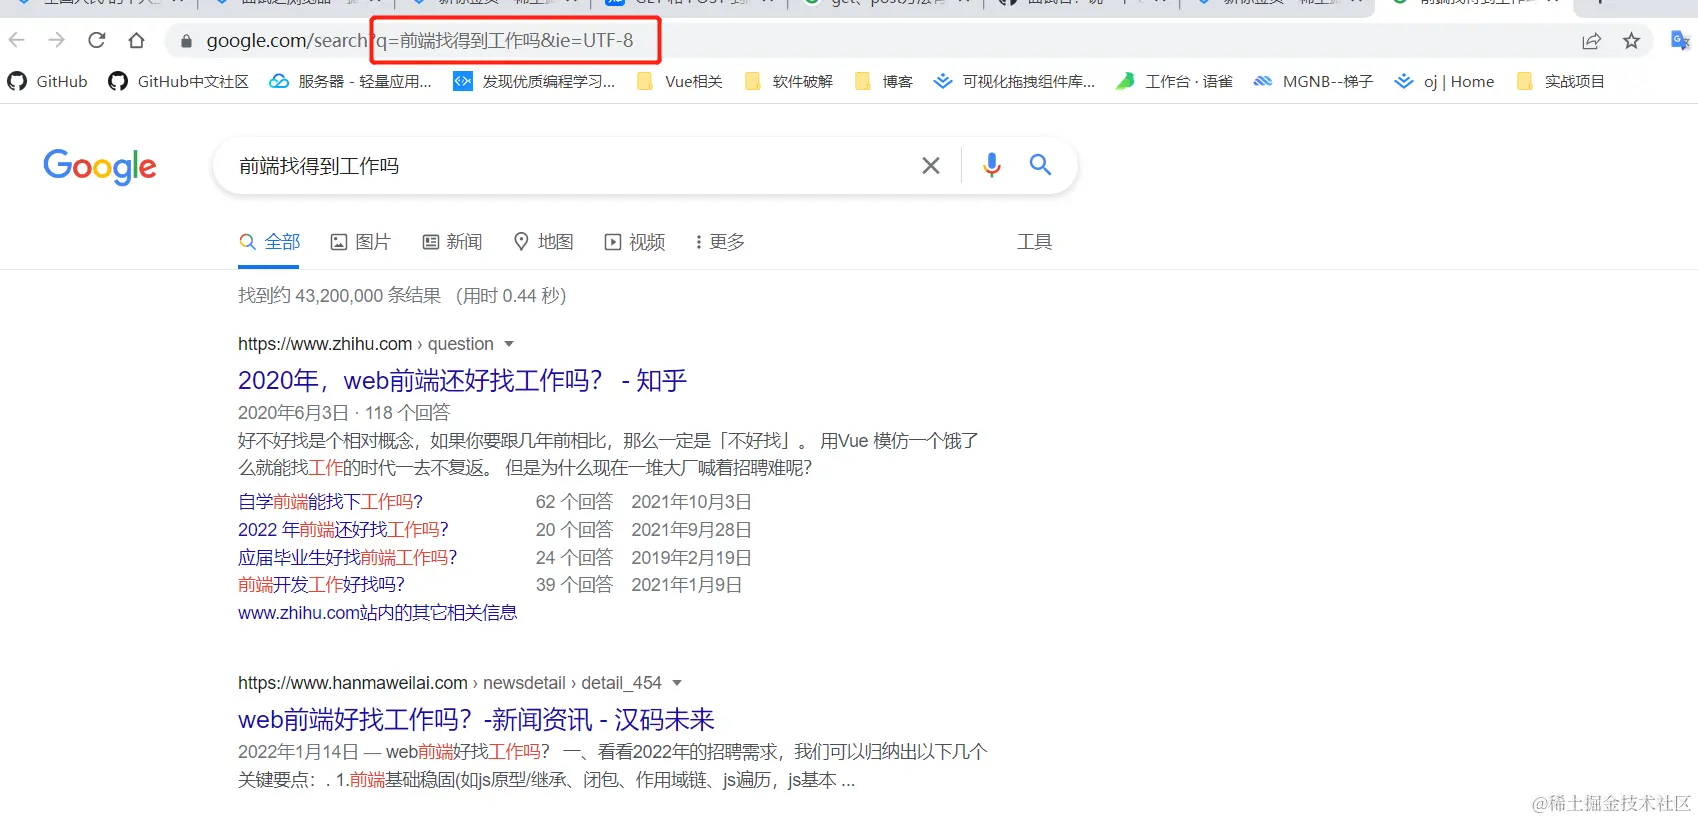This screenshot has width=1698, height=820.
Task: Open link 前端开发工作好找吗
Action: [x=321, y=585]
